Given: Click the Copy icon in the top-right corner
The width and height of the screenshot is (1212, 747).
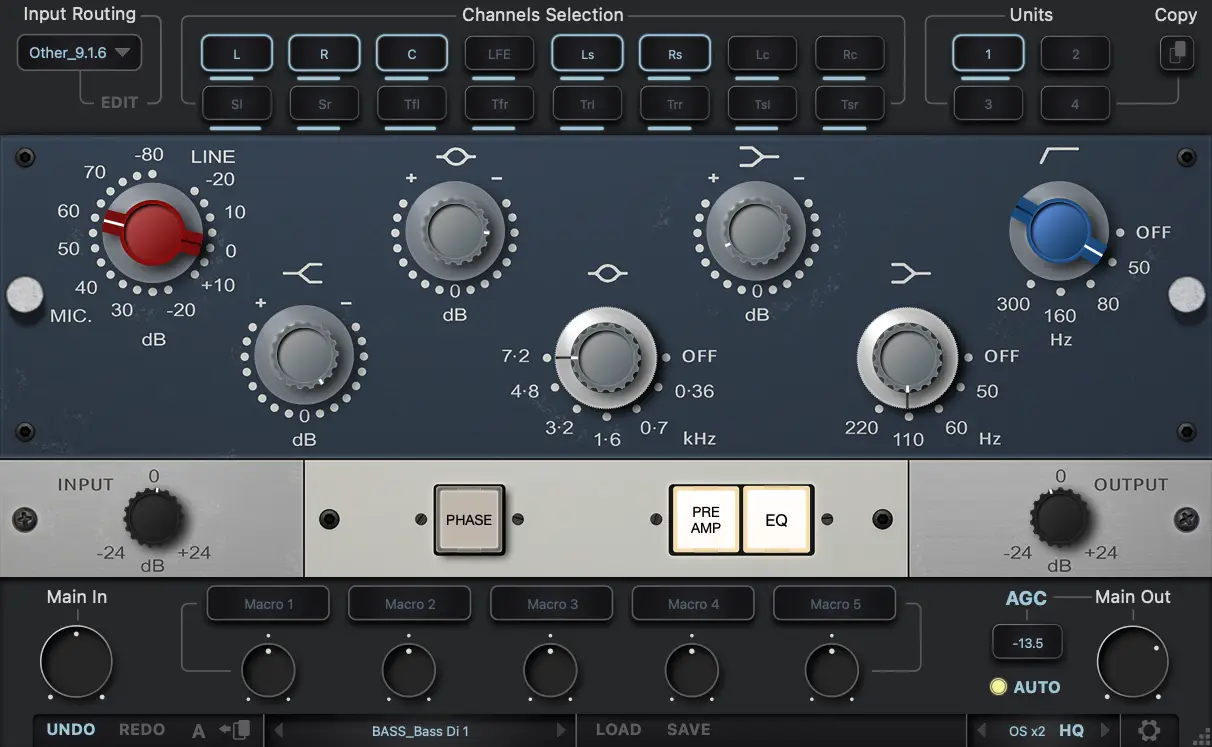Looking at the screenshot, I should click(1177, 53).
